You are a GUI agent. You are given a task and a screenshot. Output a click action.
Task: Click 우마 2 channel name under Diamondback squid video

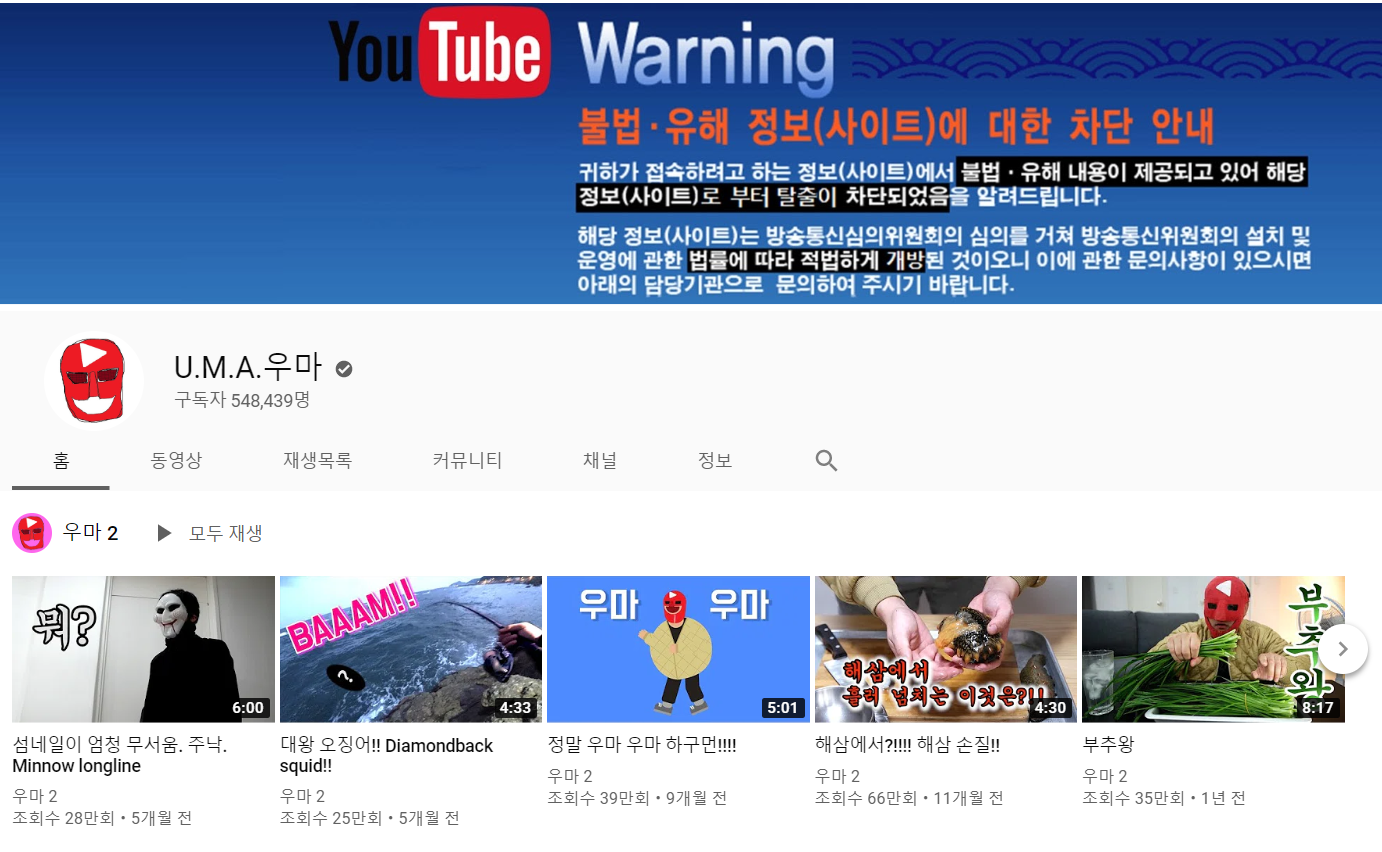click(x=302, y=797)
